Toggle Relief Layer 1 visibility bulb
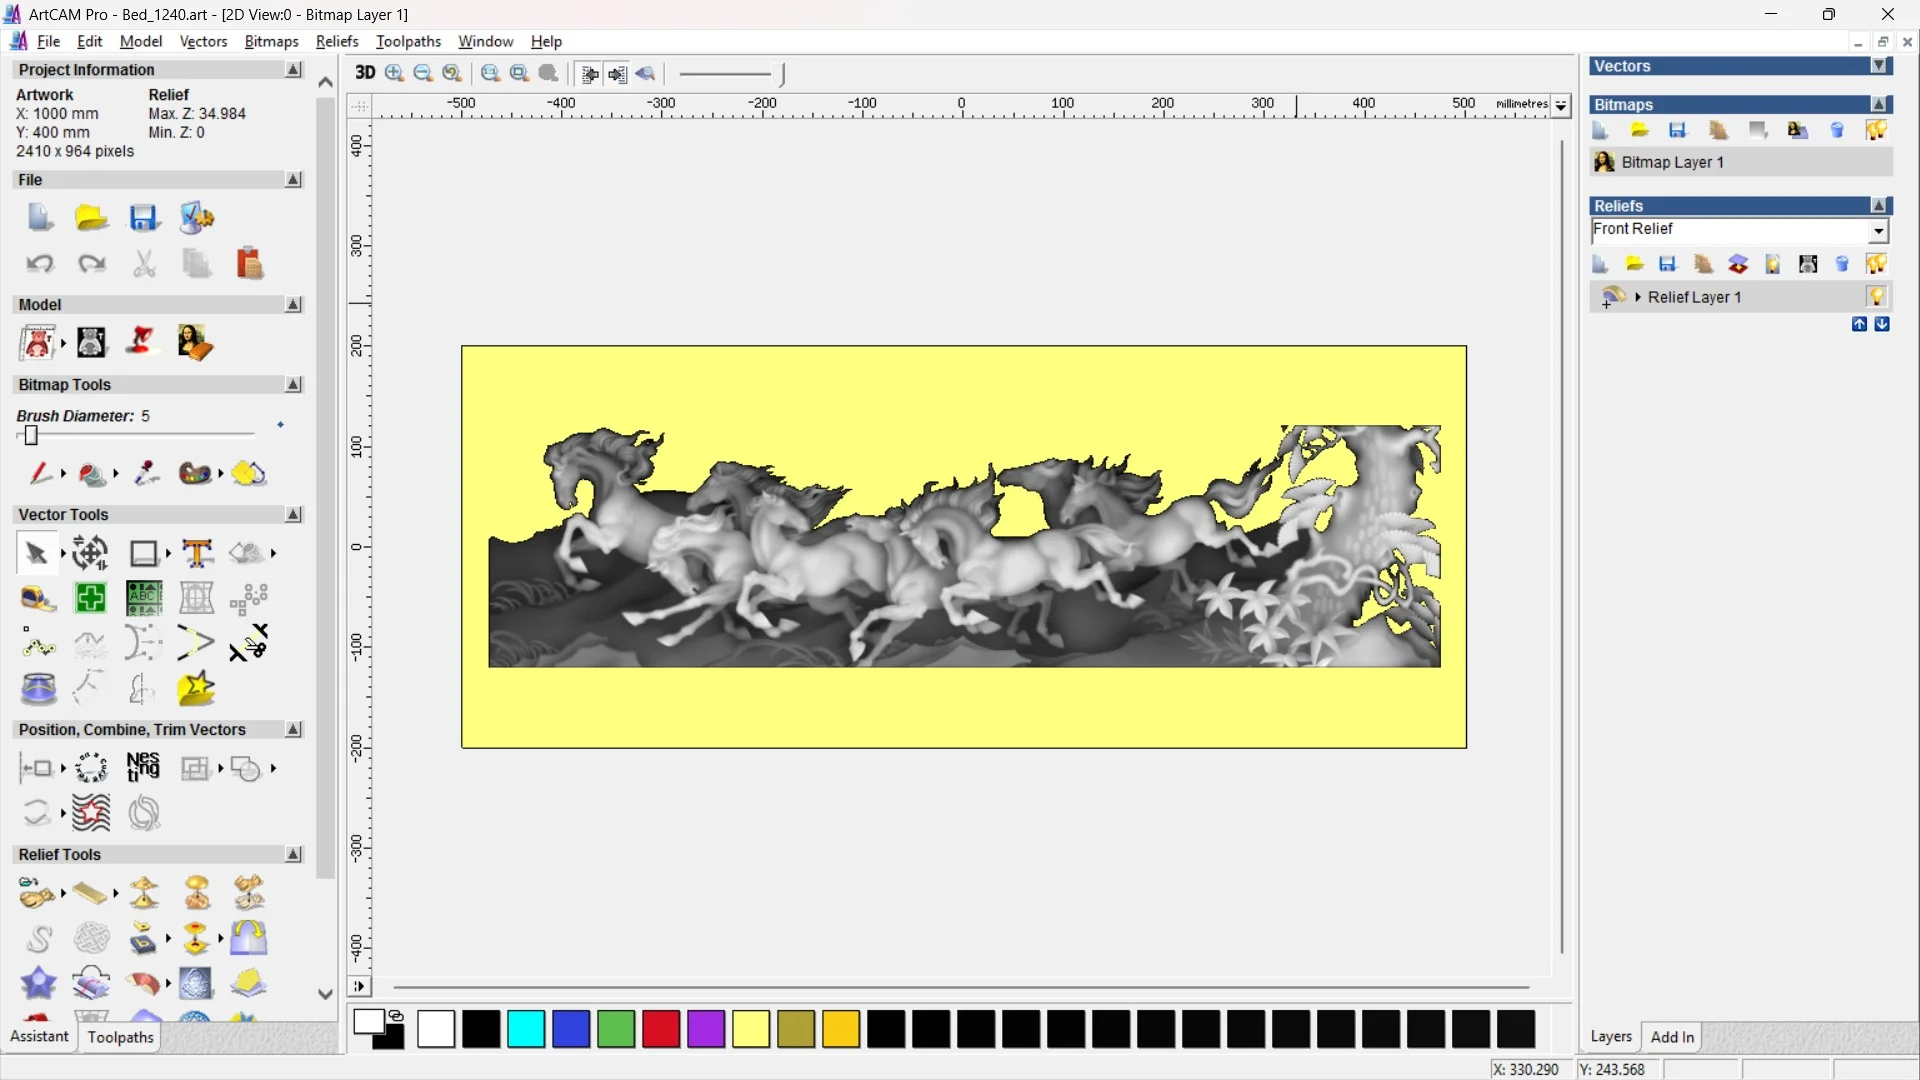1920x1080 pixels. point(1876,297)
